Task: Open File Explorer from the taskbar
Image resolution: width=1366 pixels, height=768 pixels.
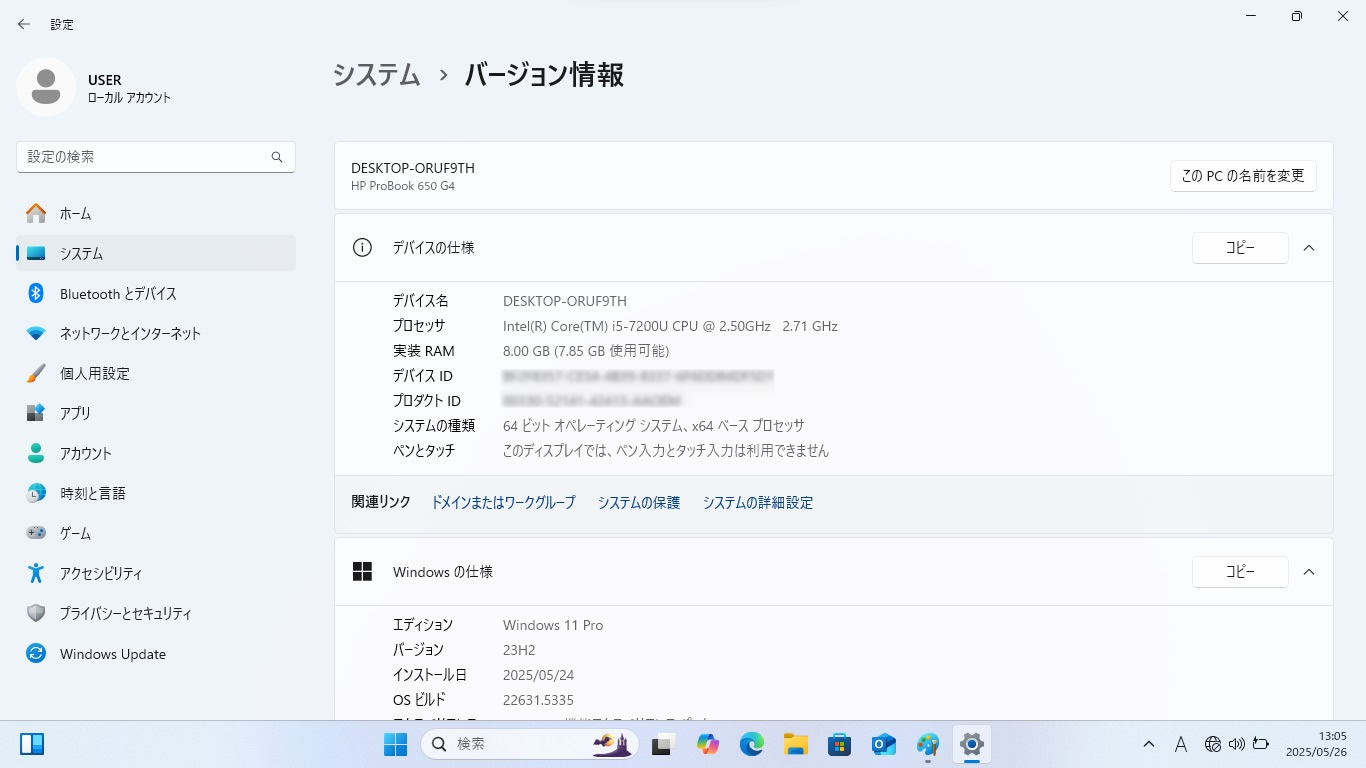Action: click(x=796, y=744)
